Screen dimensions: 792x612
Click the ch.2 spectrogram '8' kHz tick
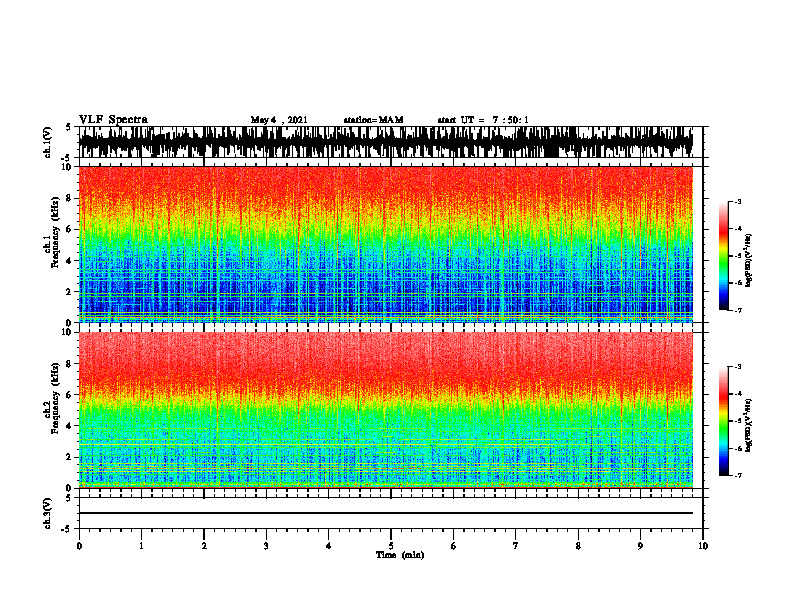tap(69, 364)
